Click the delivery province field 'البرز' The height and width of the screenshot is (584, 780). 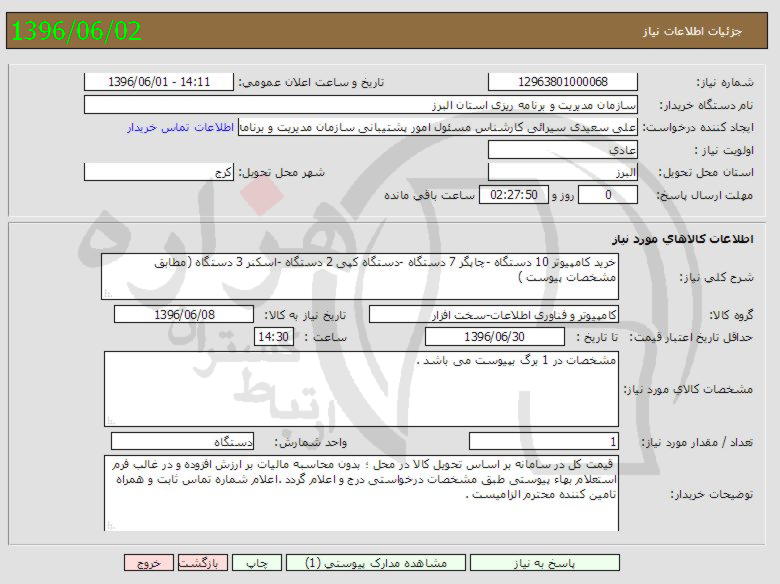coord(562,172)
